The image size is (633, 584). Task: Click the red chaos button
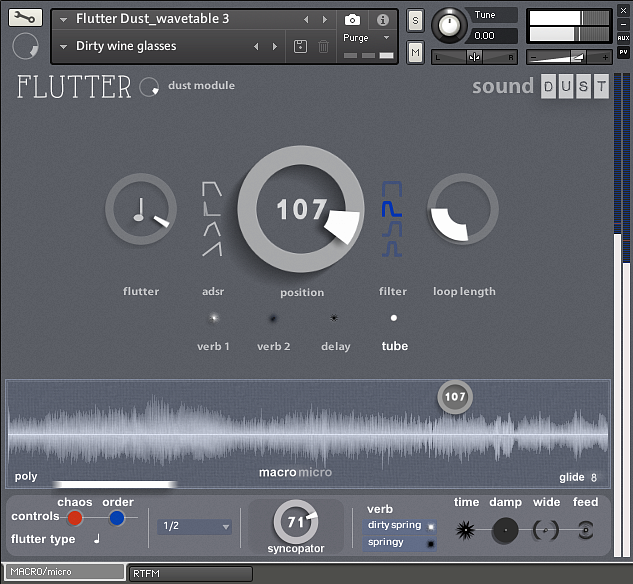pyautogui.click(x=75, y=518)
